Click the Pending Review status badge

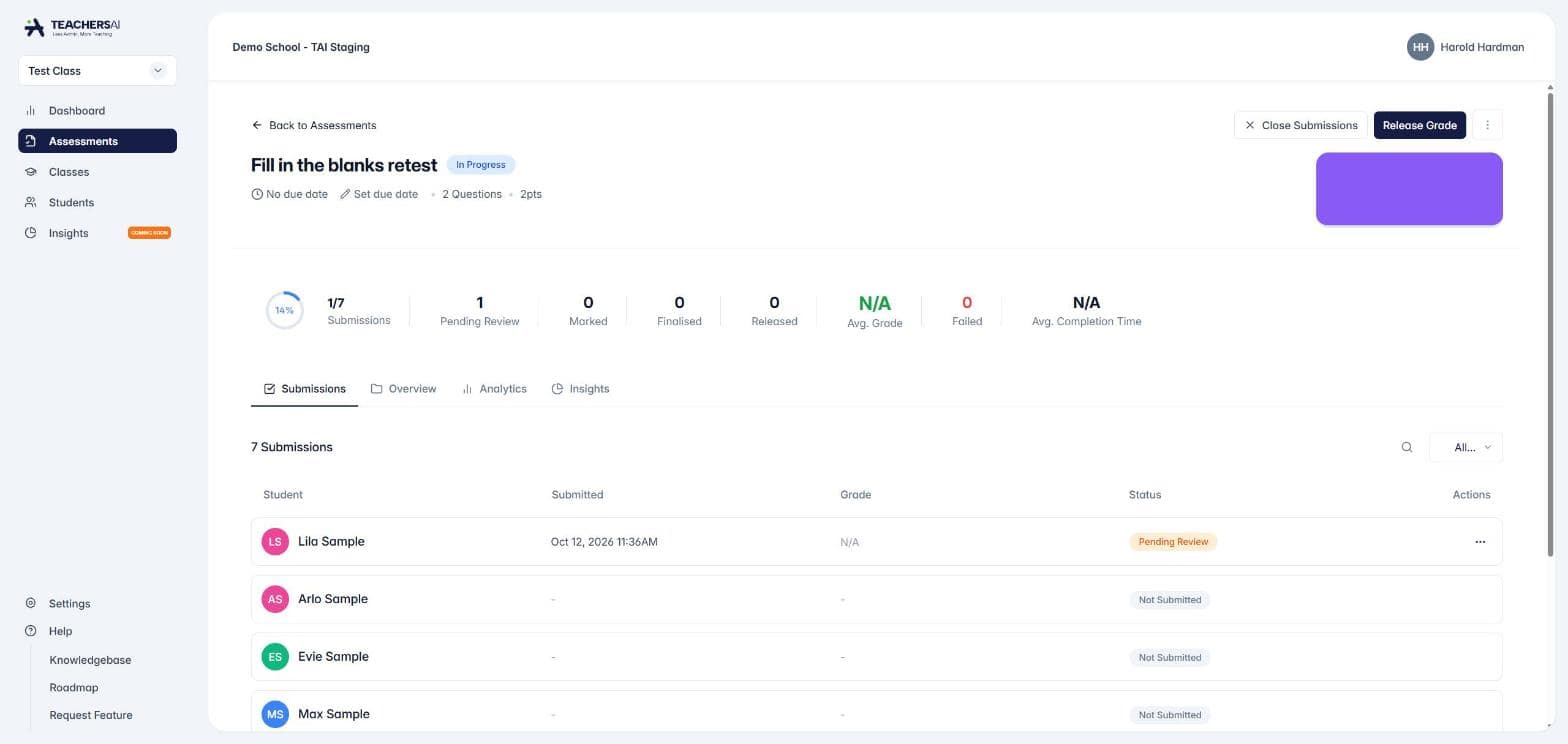(x=1173, y=542)
